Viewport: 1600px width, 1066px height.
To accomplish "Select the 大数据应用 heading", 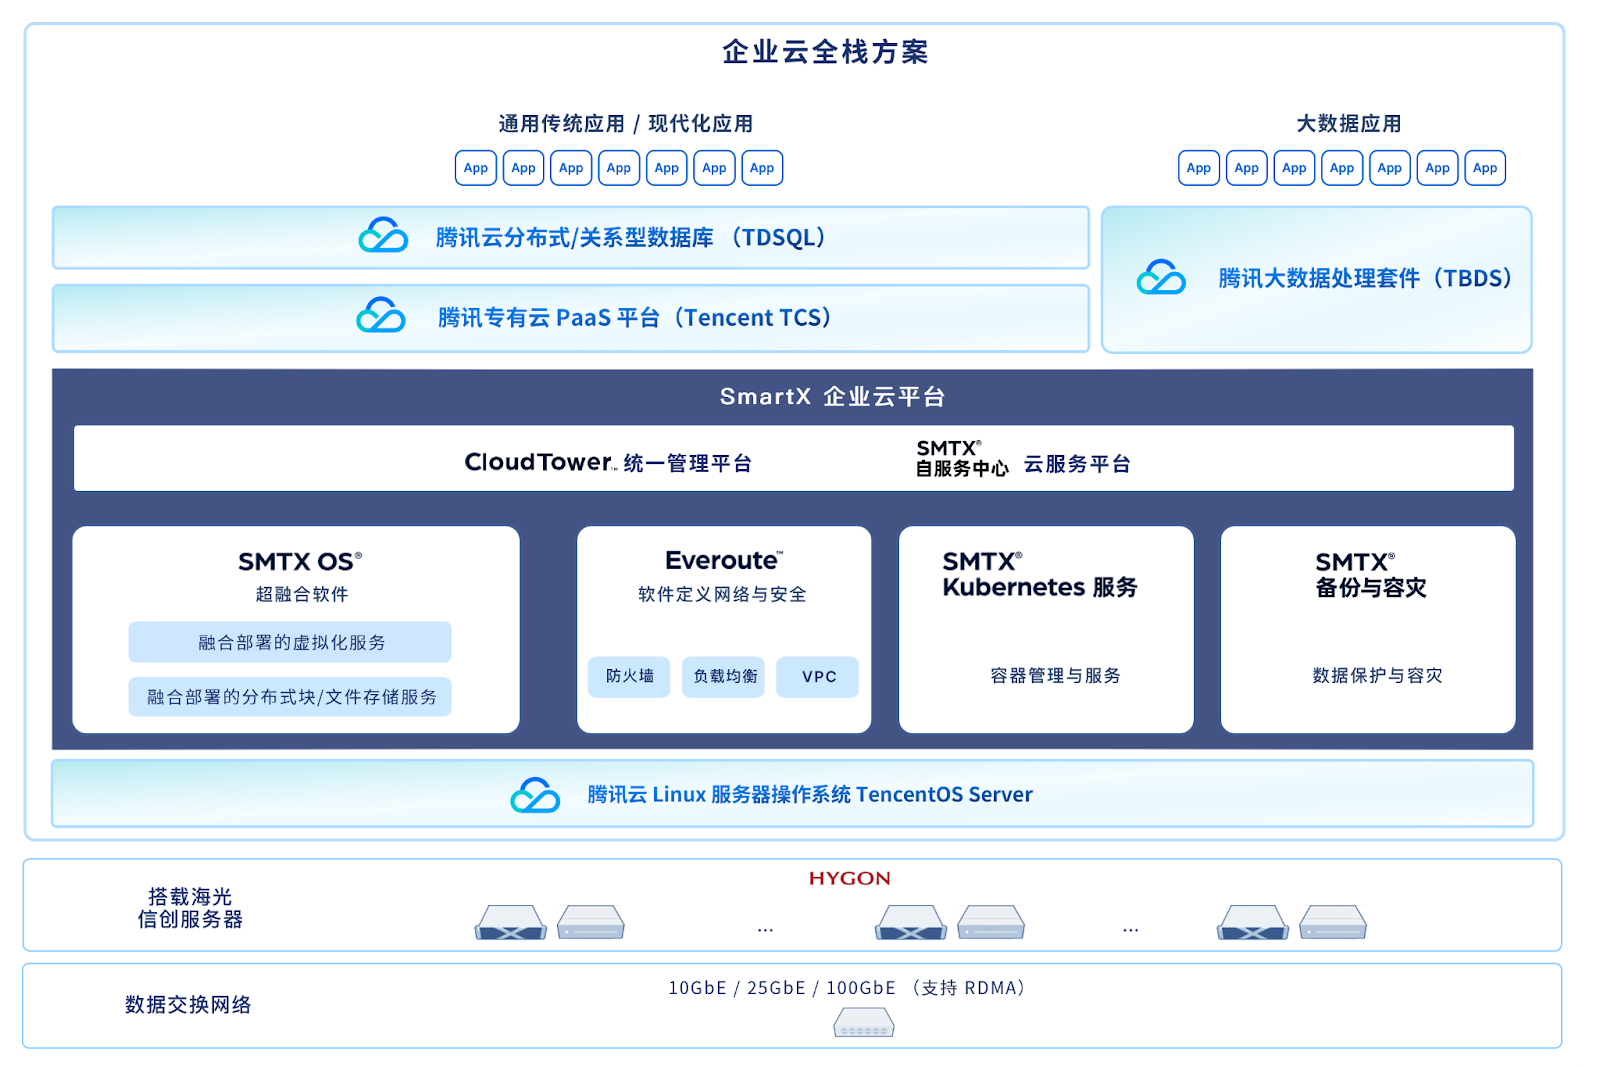I will click(1348, 124).
